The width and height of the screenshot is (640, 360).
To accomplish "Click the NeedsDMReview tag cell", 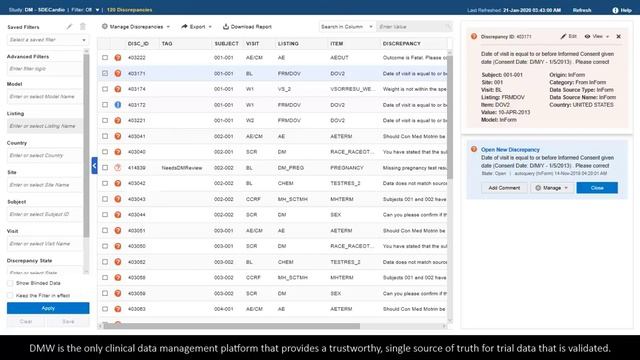I will coord(182,168).
